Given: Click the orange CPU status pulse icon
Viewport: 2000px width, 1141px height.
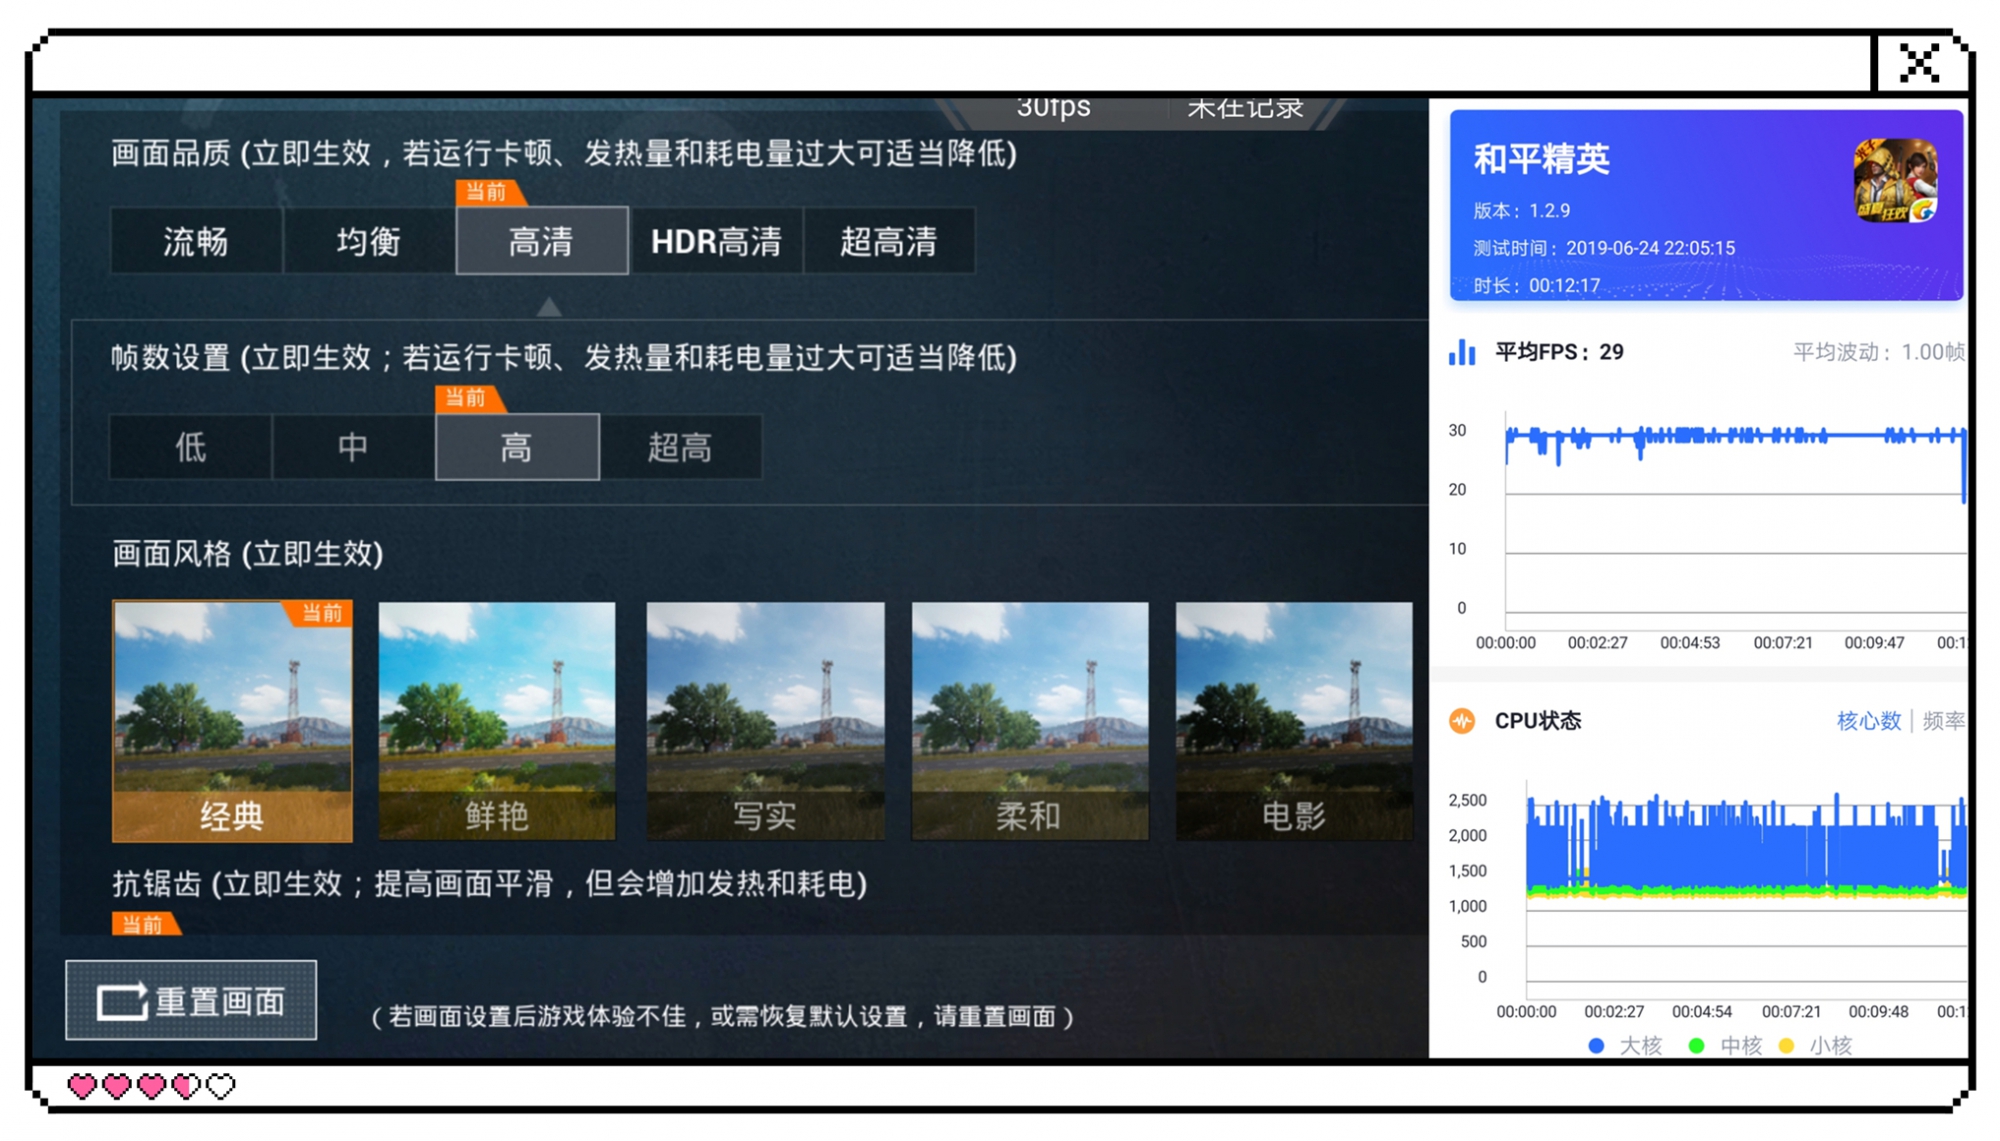Looking at the screenshot, I should click(x=1462, y=721).
